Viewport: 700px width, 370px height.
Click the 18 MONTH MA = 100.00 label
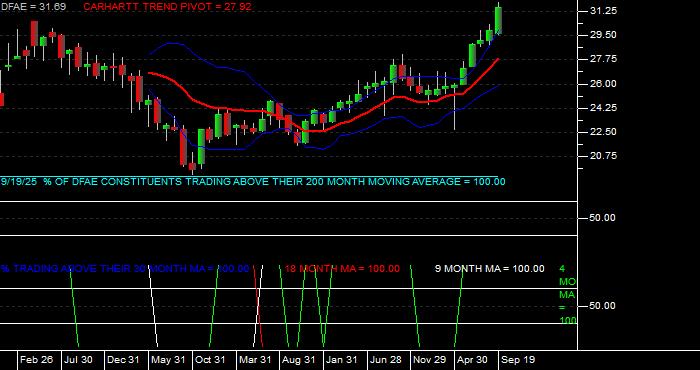pyautogui.click(x=342, y=269)
